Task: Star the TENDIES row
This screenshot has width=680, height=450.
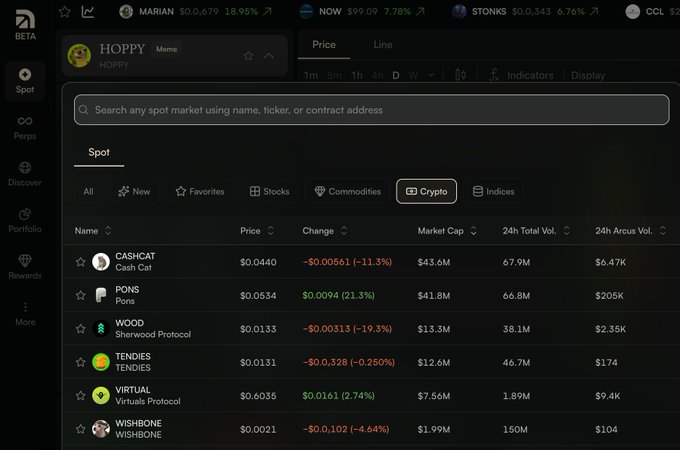Action: click(x=81, y=362)
